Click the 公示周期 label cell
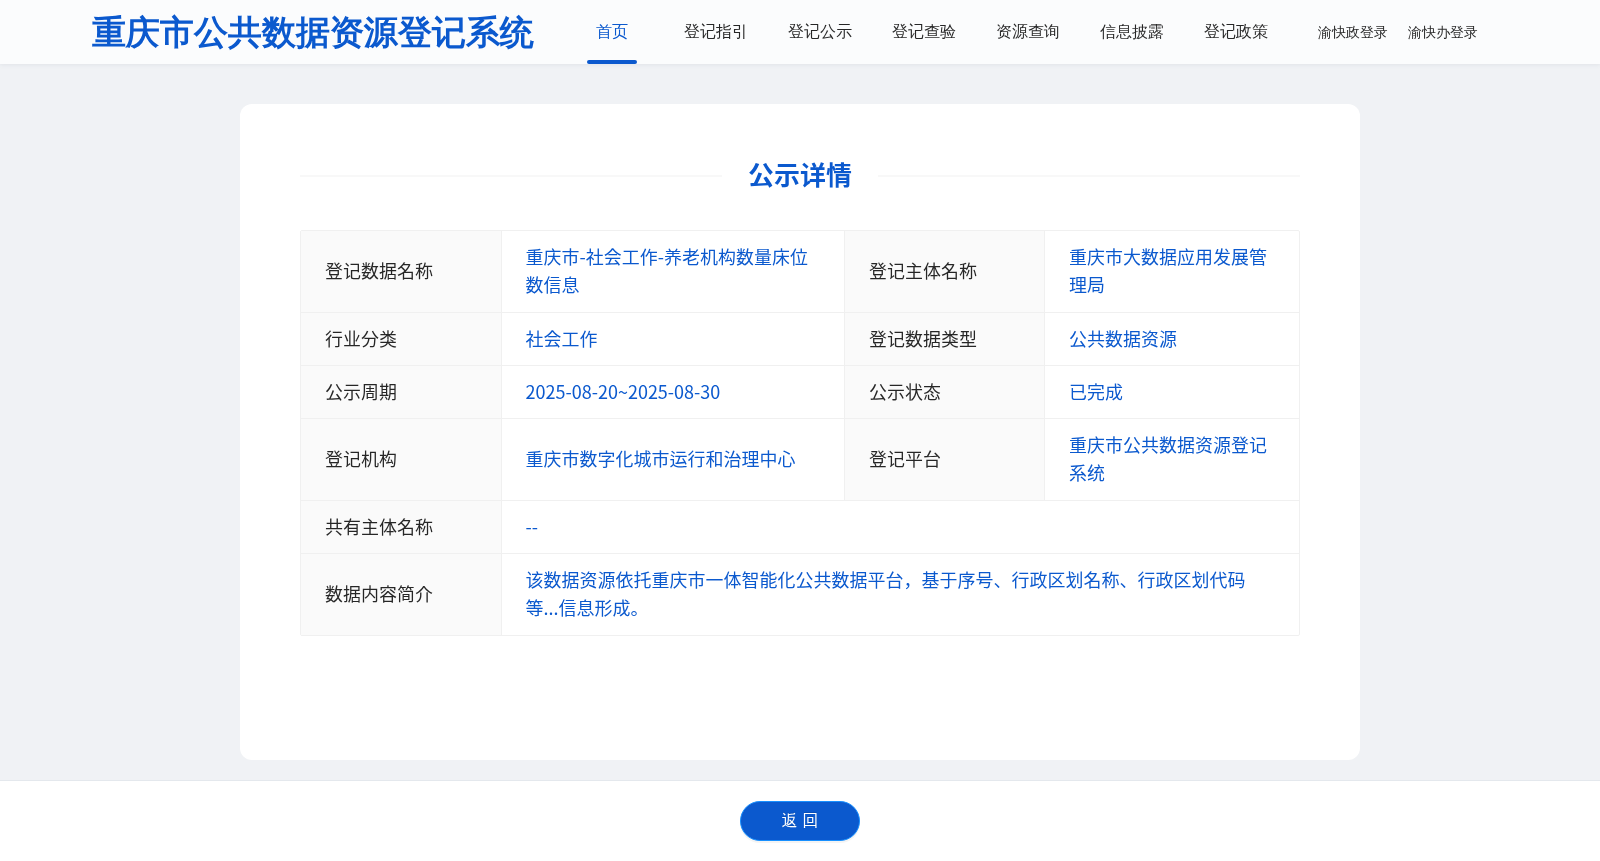Viewport: 1600px width, 861px height. pos(401,392)
